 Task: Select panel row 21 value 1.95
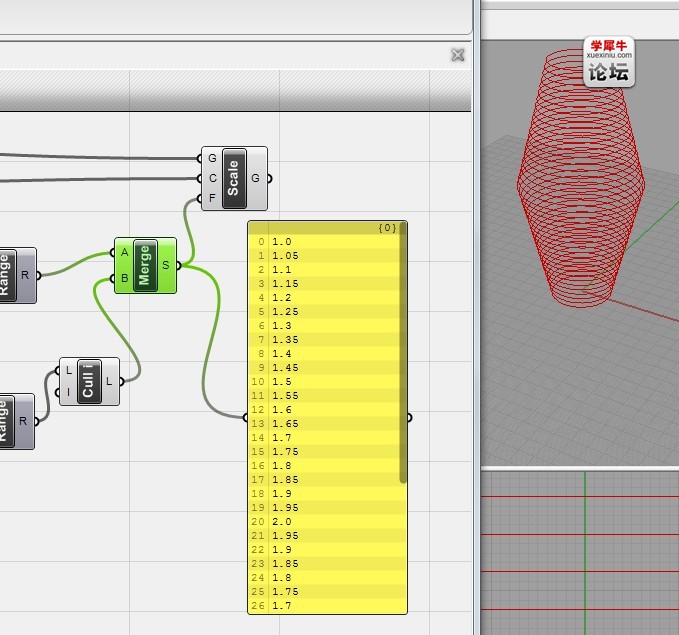click(x=327, y=536)
